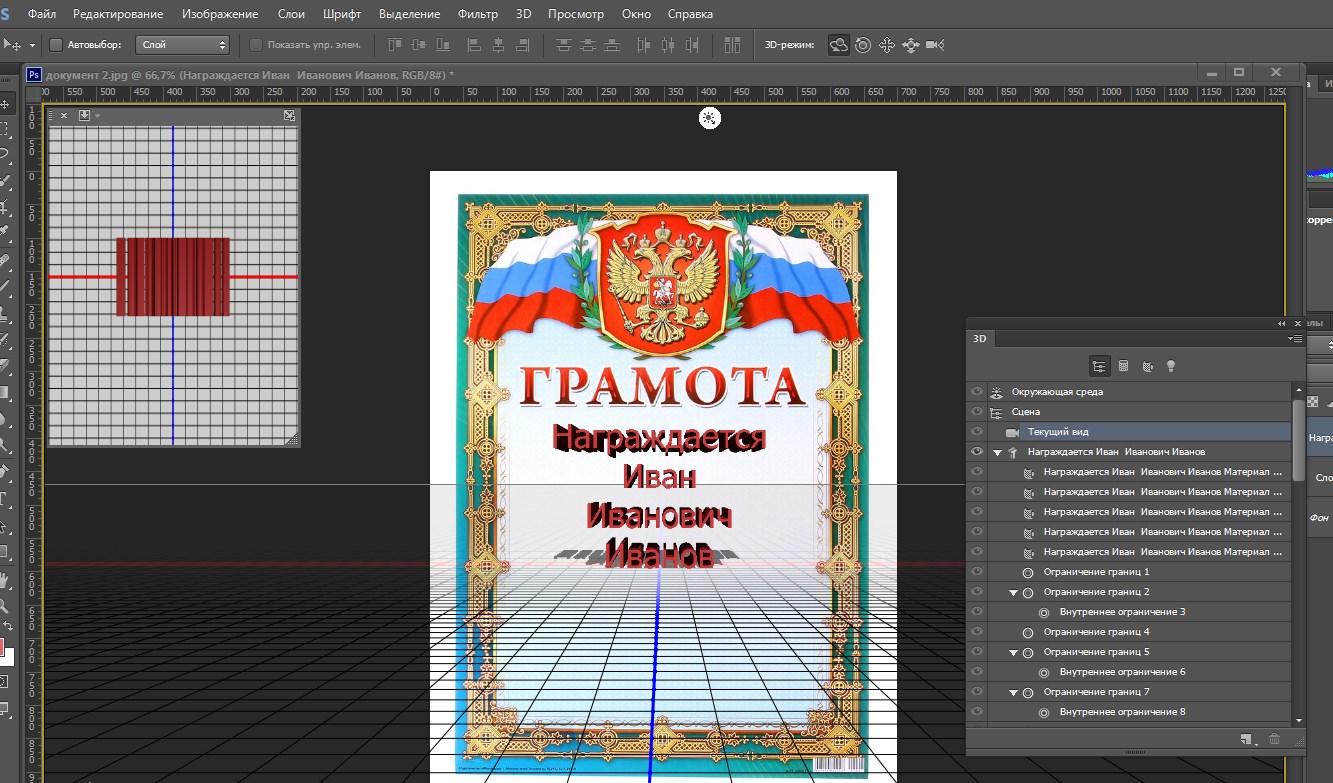Open the 3D menu in the menu bar
The image size is (1333, 783).
(524, 14)
